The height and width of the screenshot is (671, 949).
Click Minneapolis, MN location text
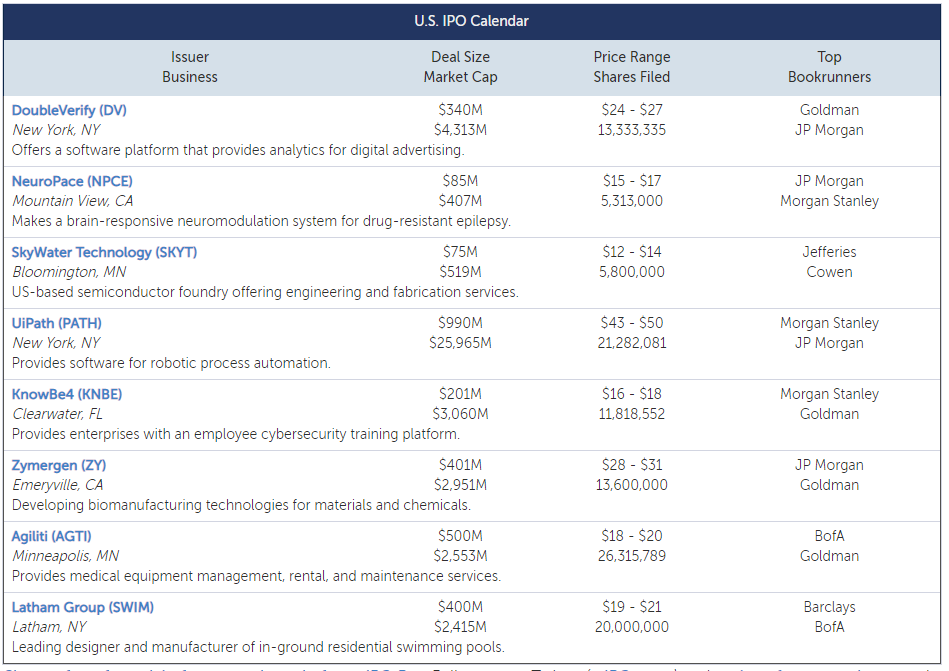point(66,556)
